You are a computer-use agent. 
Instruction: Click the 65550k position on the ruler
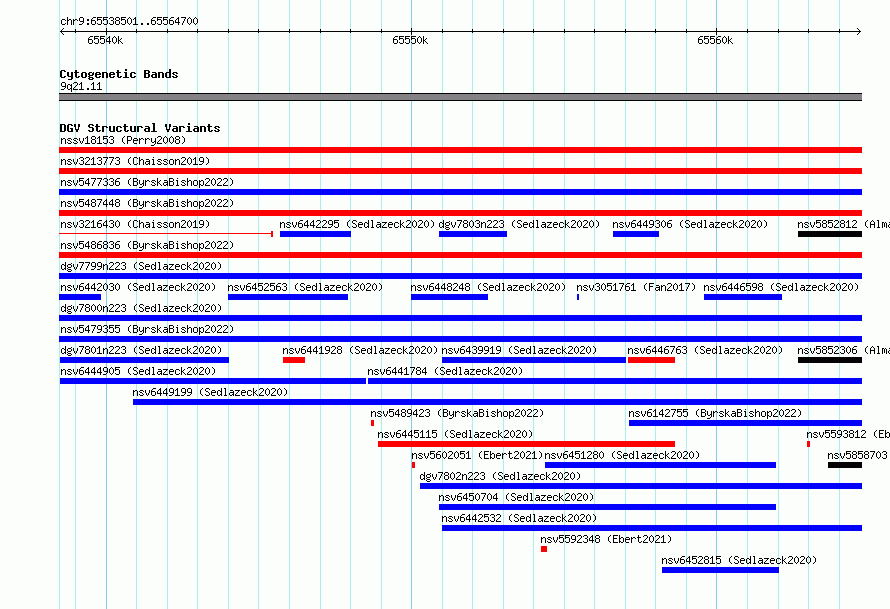(x=410, y=40)
